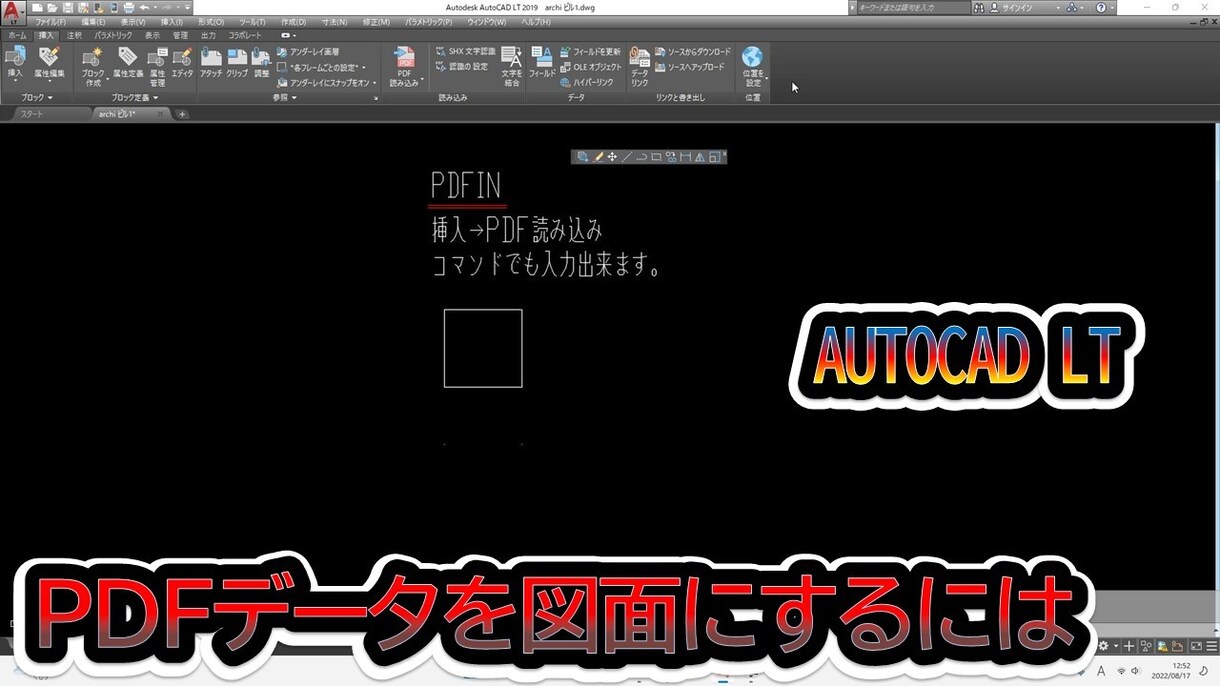Viewport: 1220px width, 686px height.
Task: Click the Attach (アタッチ) reference icon
Action: [x=211, y=60]
